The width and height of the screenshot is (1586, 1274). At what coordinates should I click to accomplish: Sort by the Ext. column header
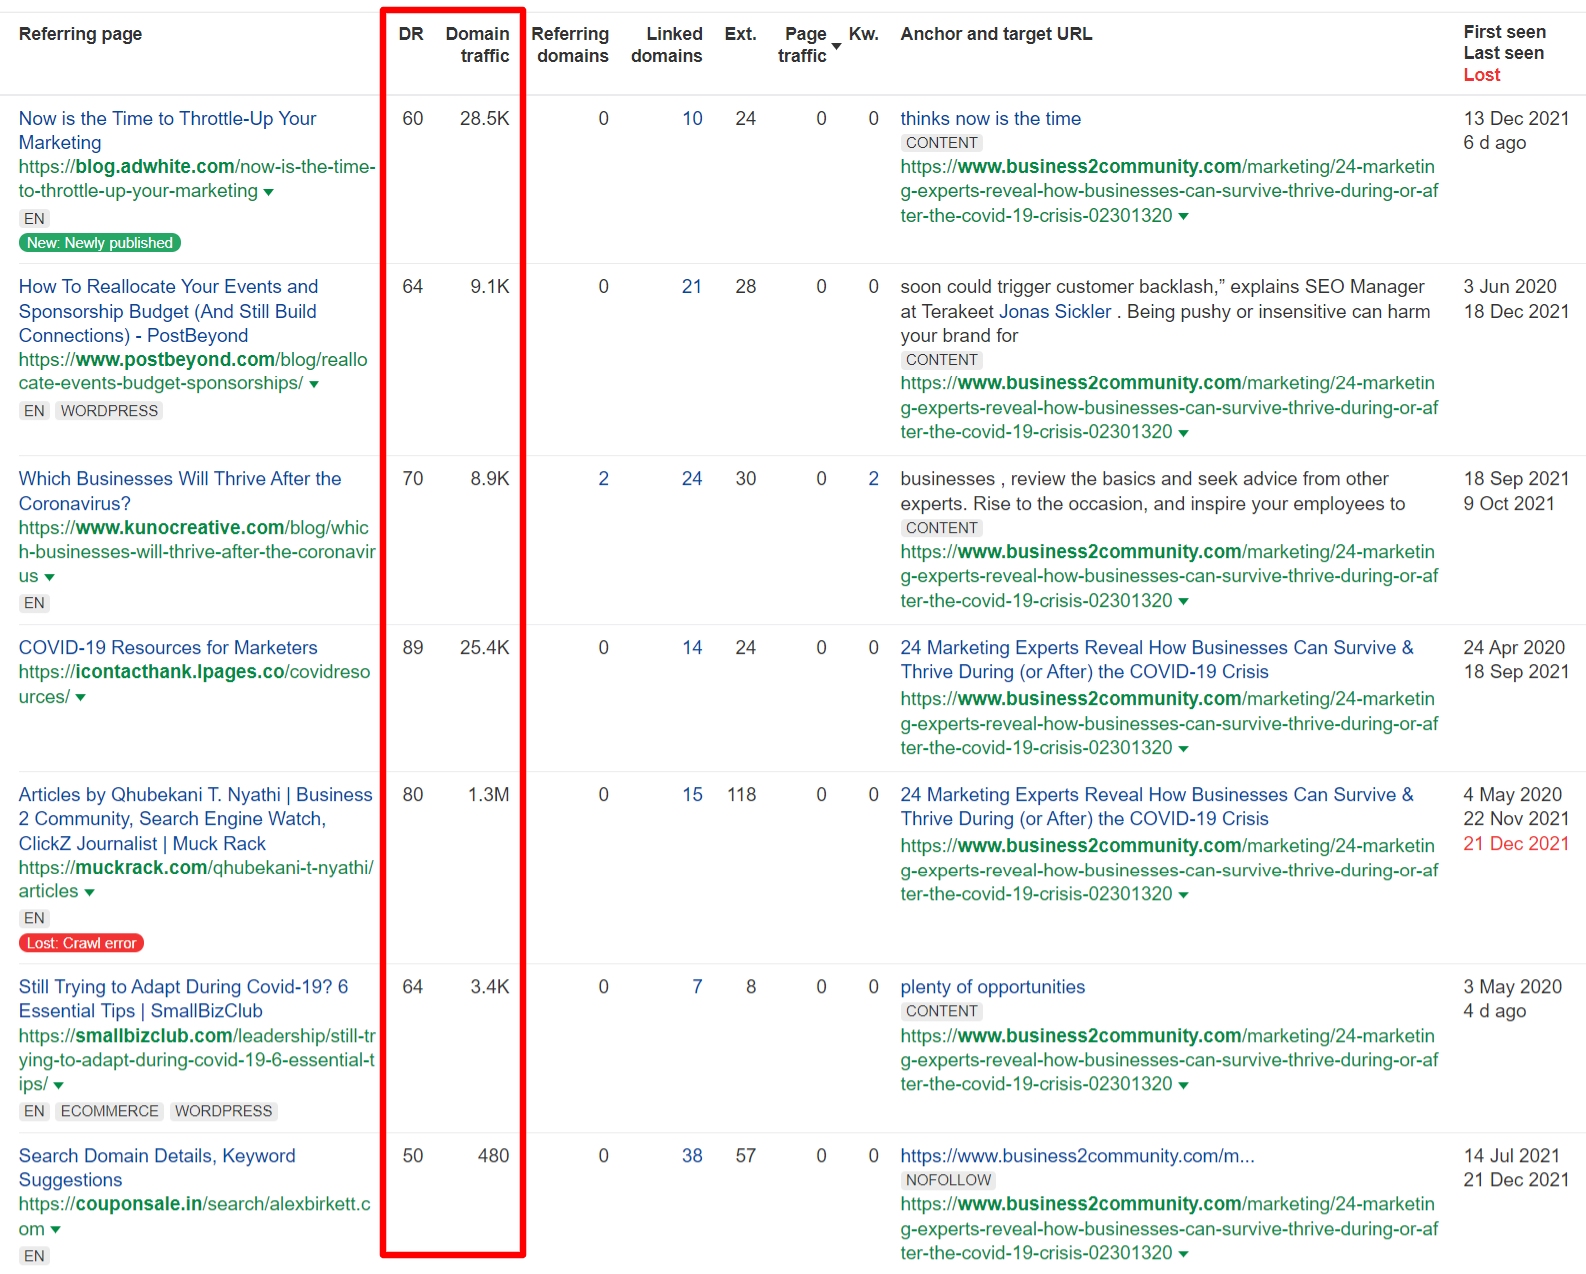click(741, 34)
